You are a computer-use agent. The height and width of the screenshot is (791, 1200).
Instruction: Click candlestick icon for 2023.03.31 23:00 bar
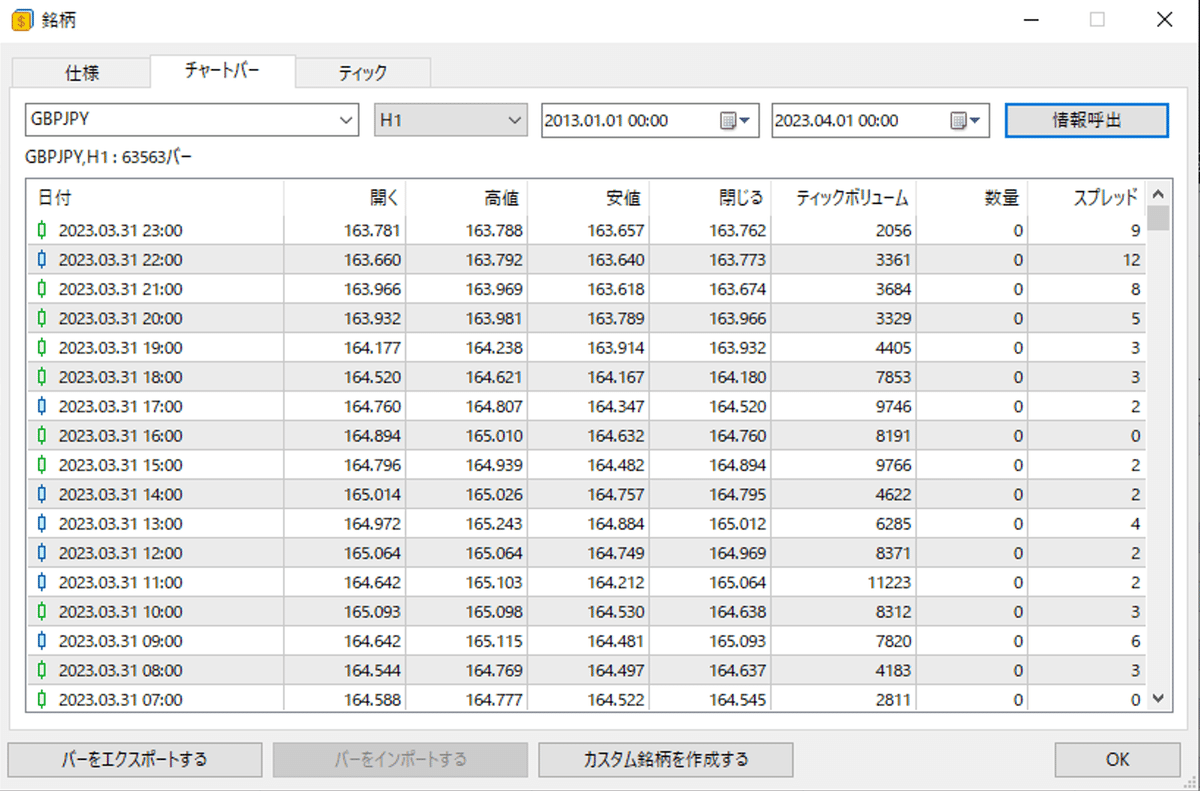point(42,231)
